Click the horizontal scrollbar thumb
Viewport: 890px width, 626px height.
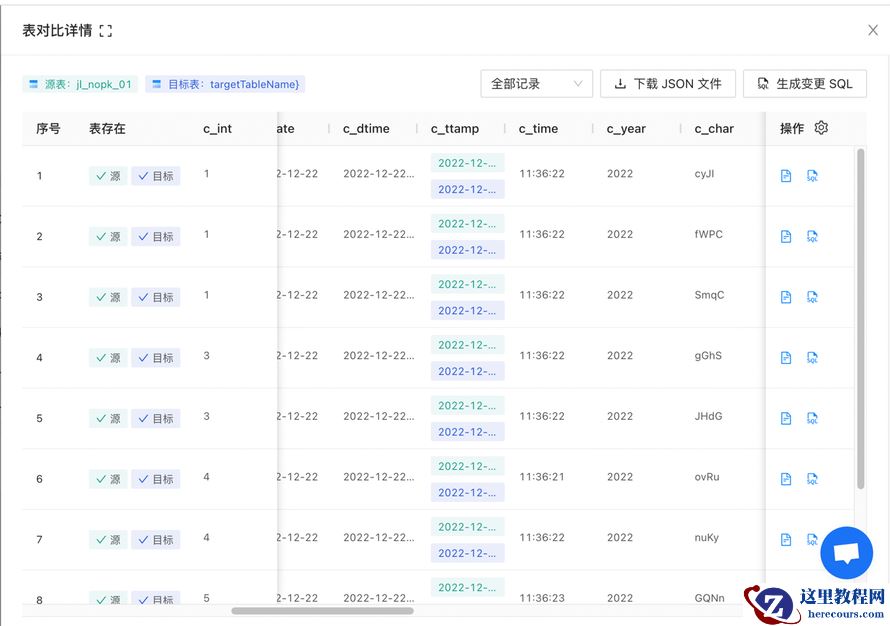322,611
